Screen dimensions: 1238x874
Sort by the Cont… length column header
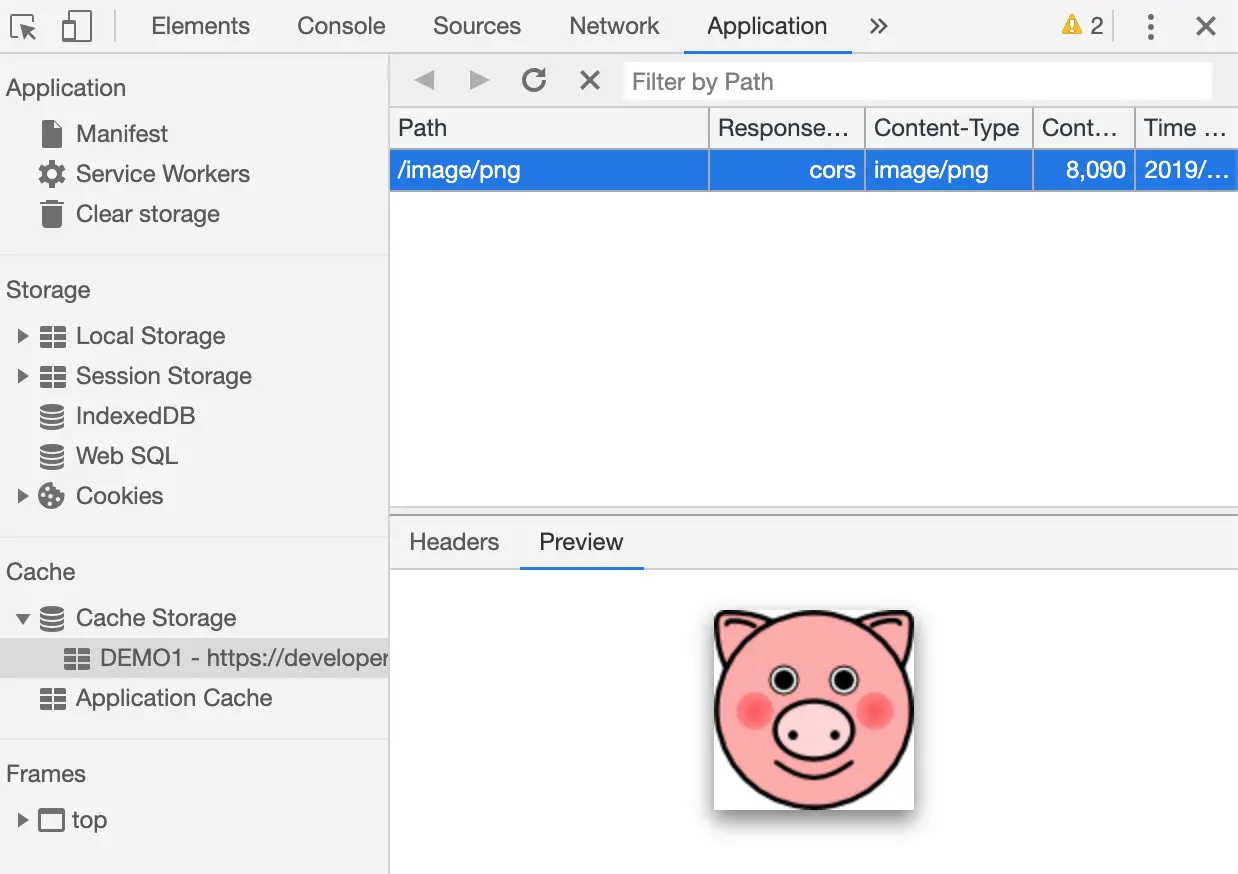click(1084, 128)
